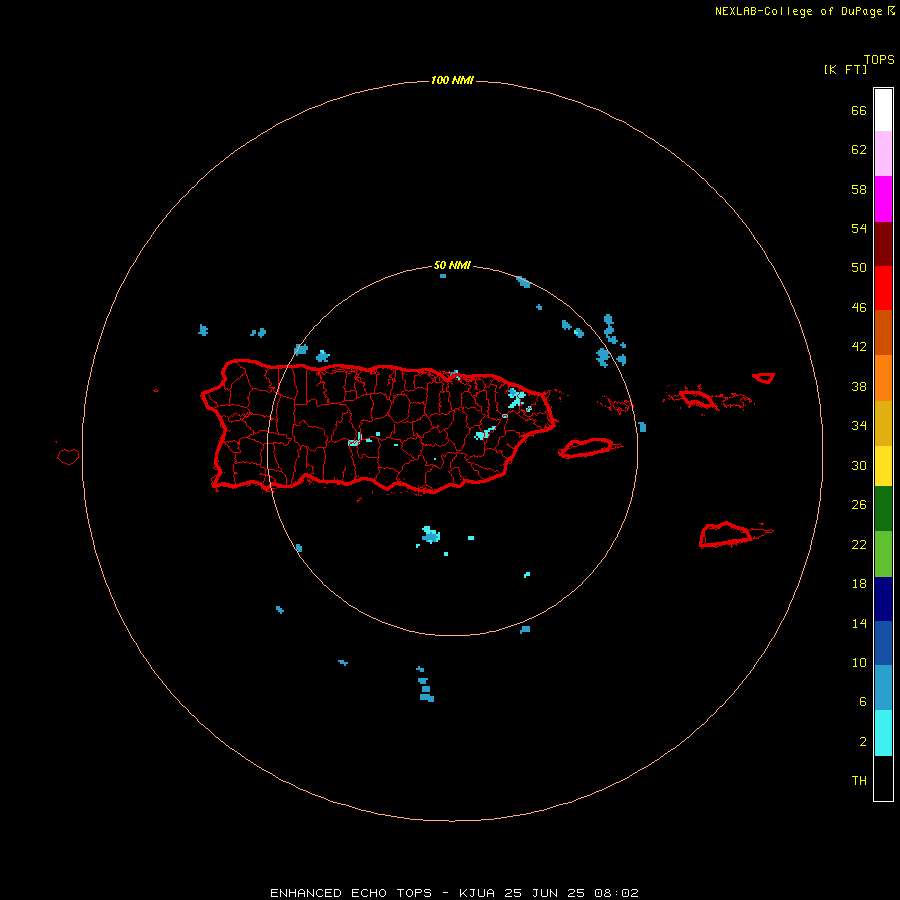The height and width of the screenshot is (900, 900).
Task: Click the medium blue 18 K FT swatch
Action: [883, 643]
